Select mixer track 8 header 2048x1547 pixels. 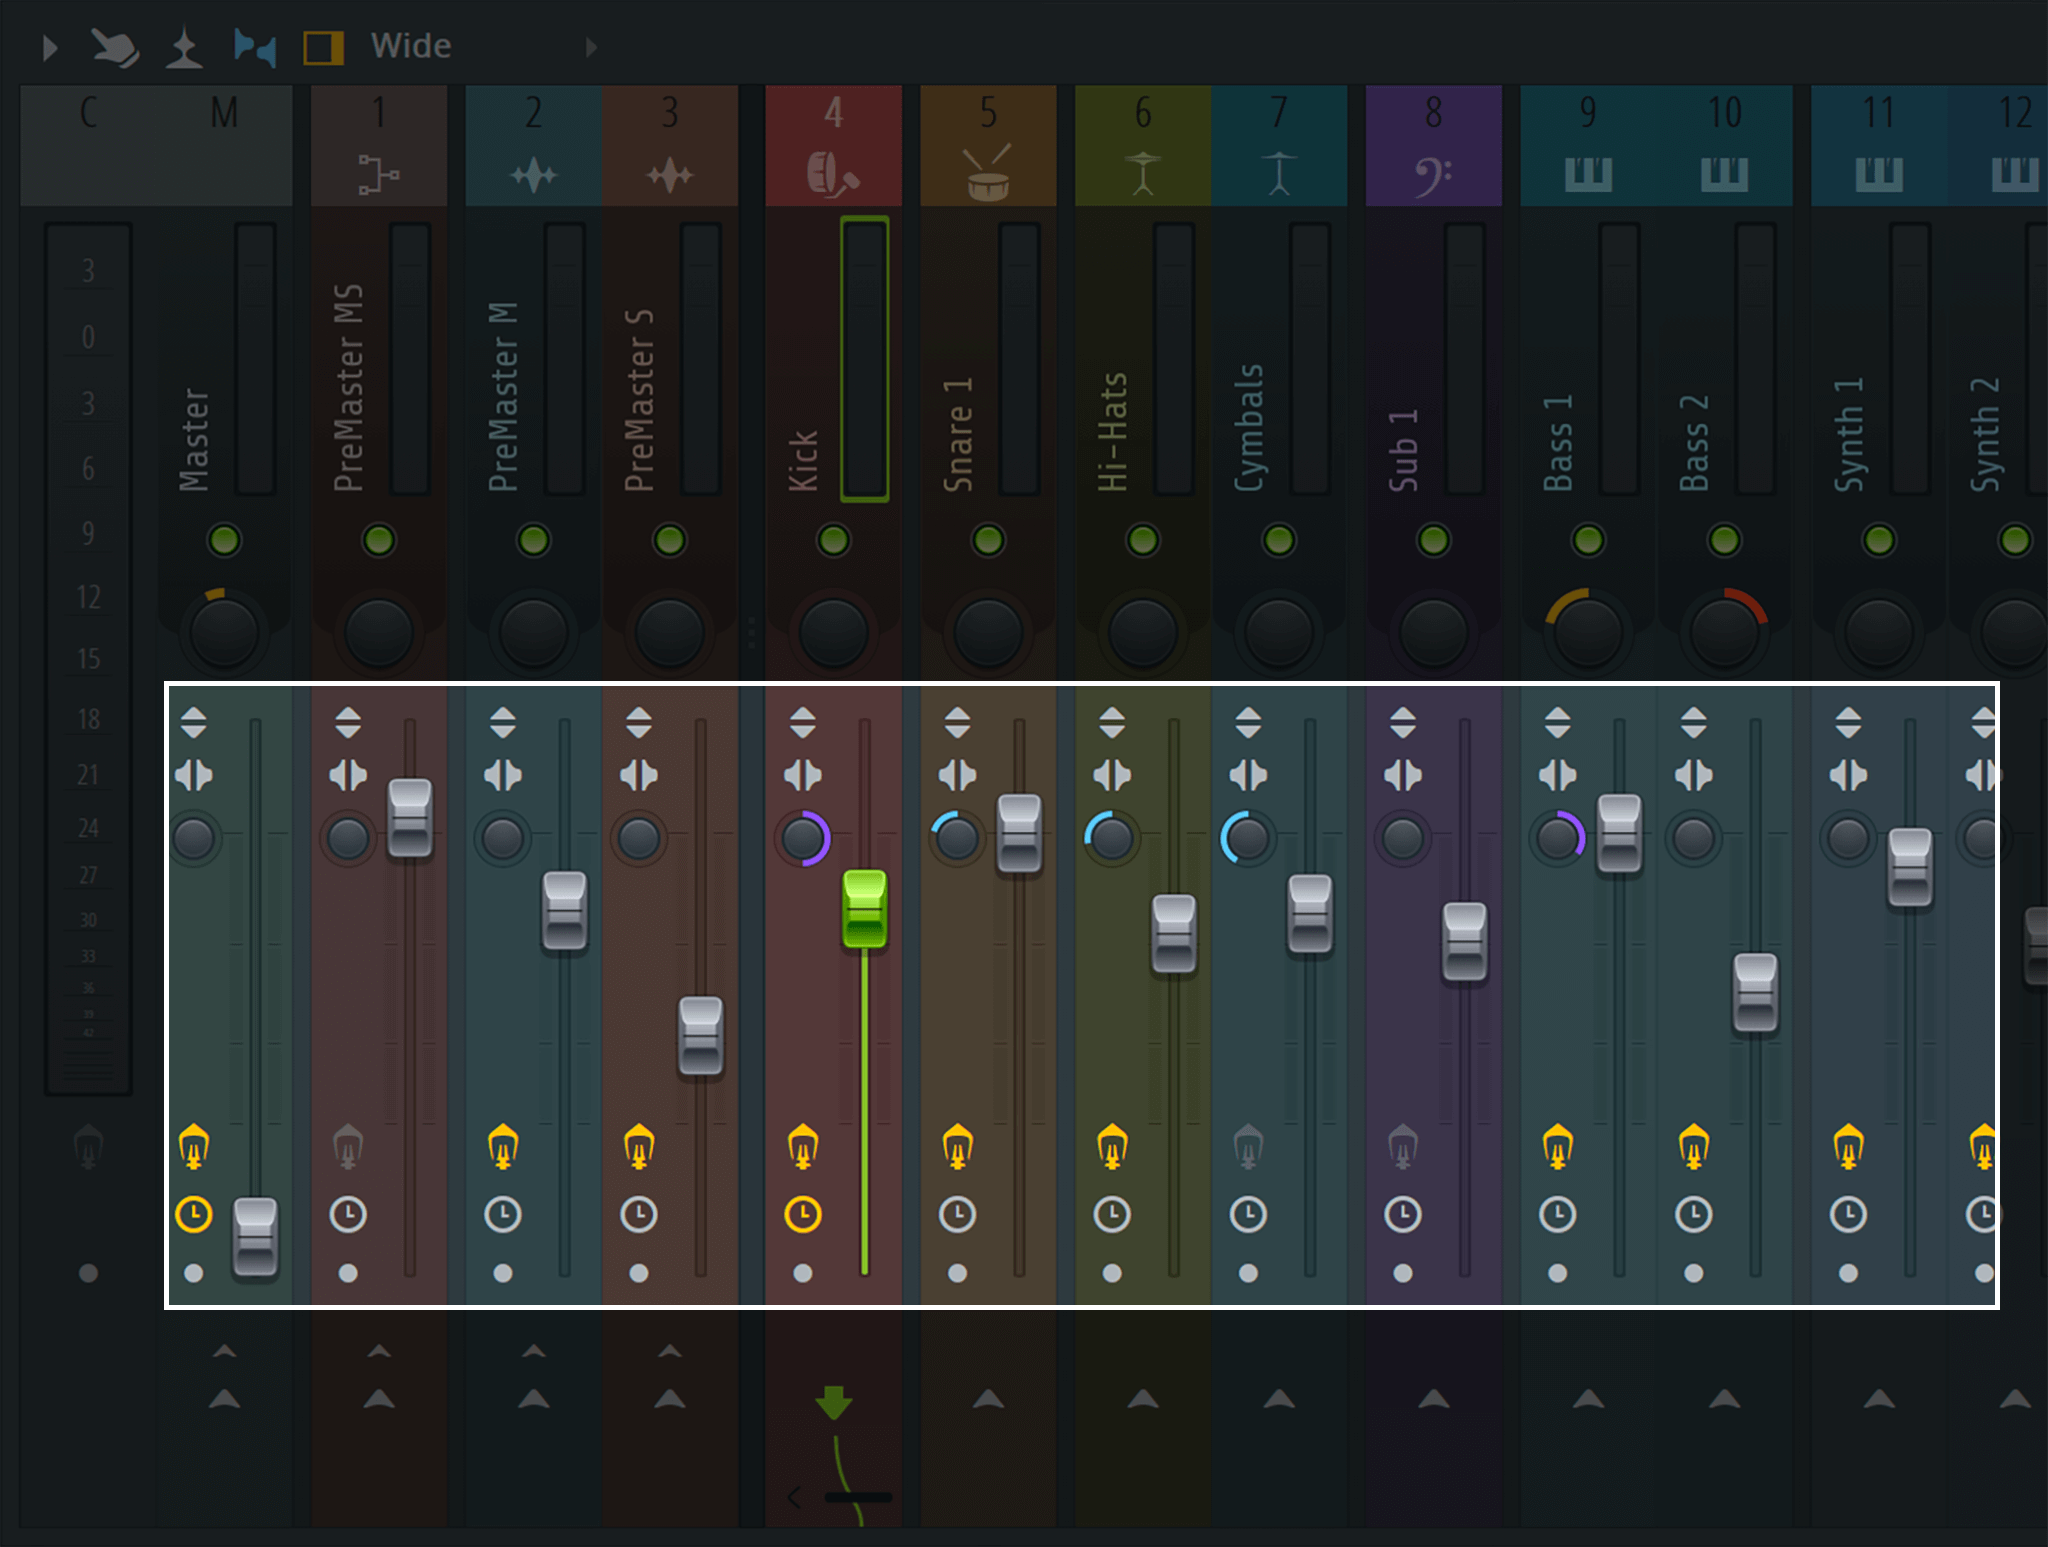click(x=1433, y=146)
